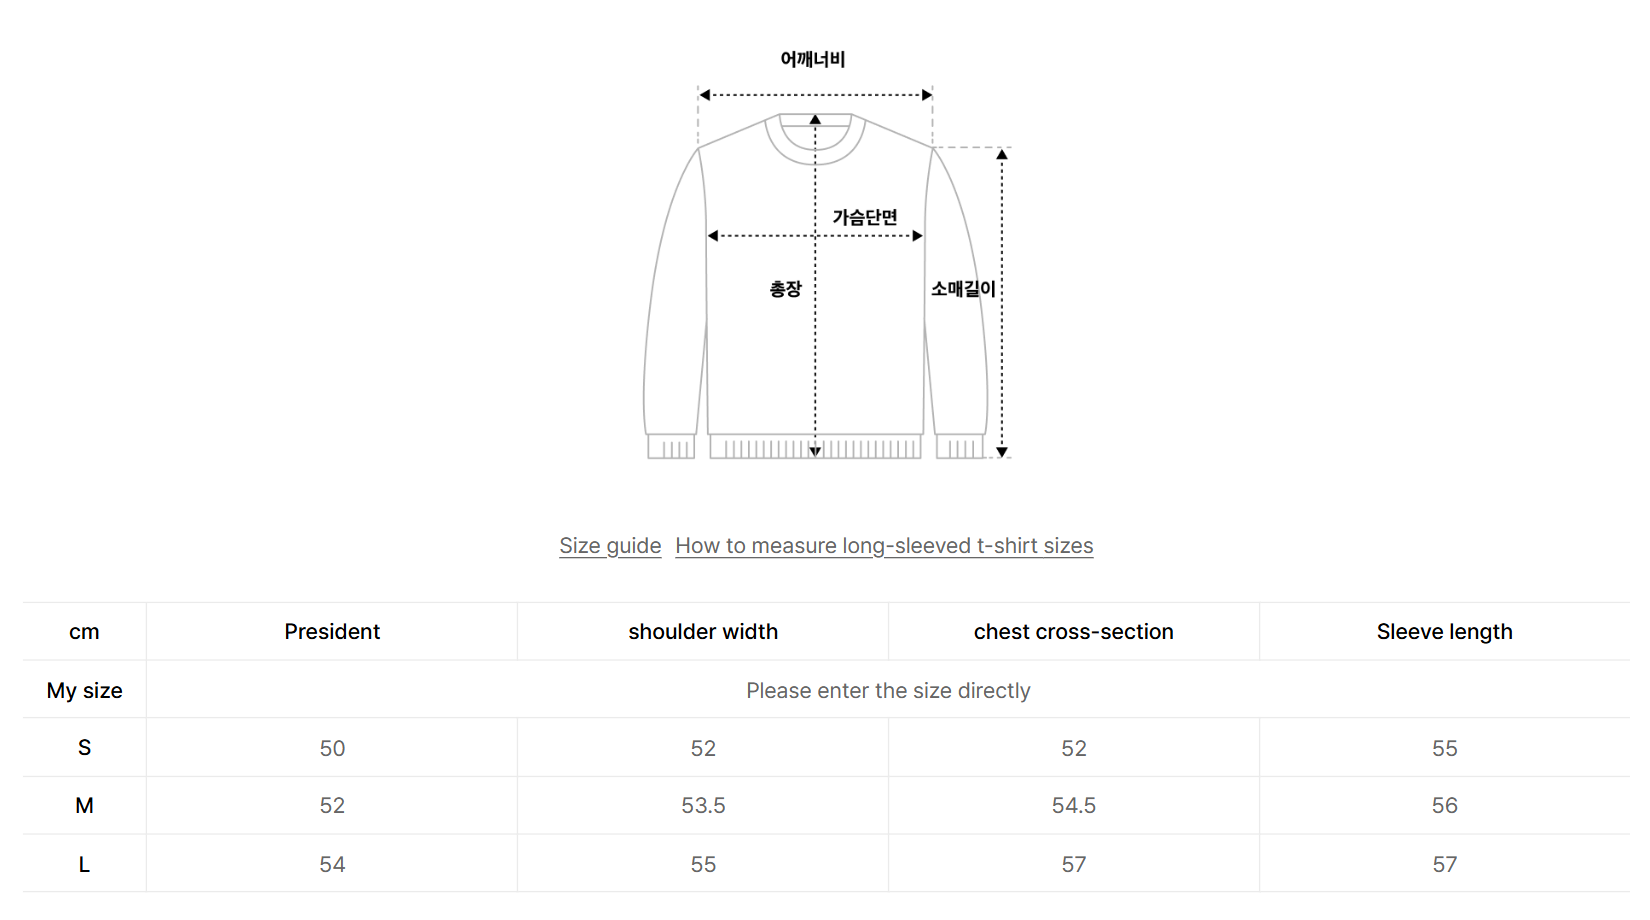Click the 소매길이 label on the diagram
The height and width of the screenshot is (920, 1650).
pos(963,289)
